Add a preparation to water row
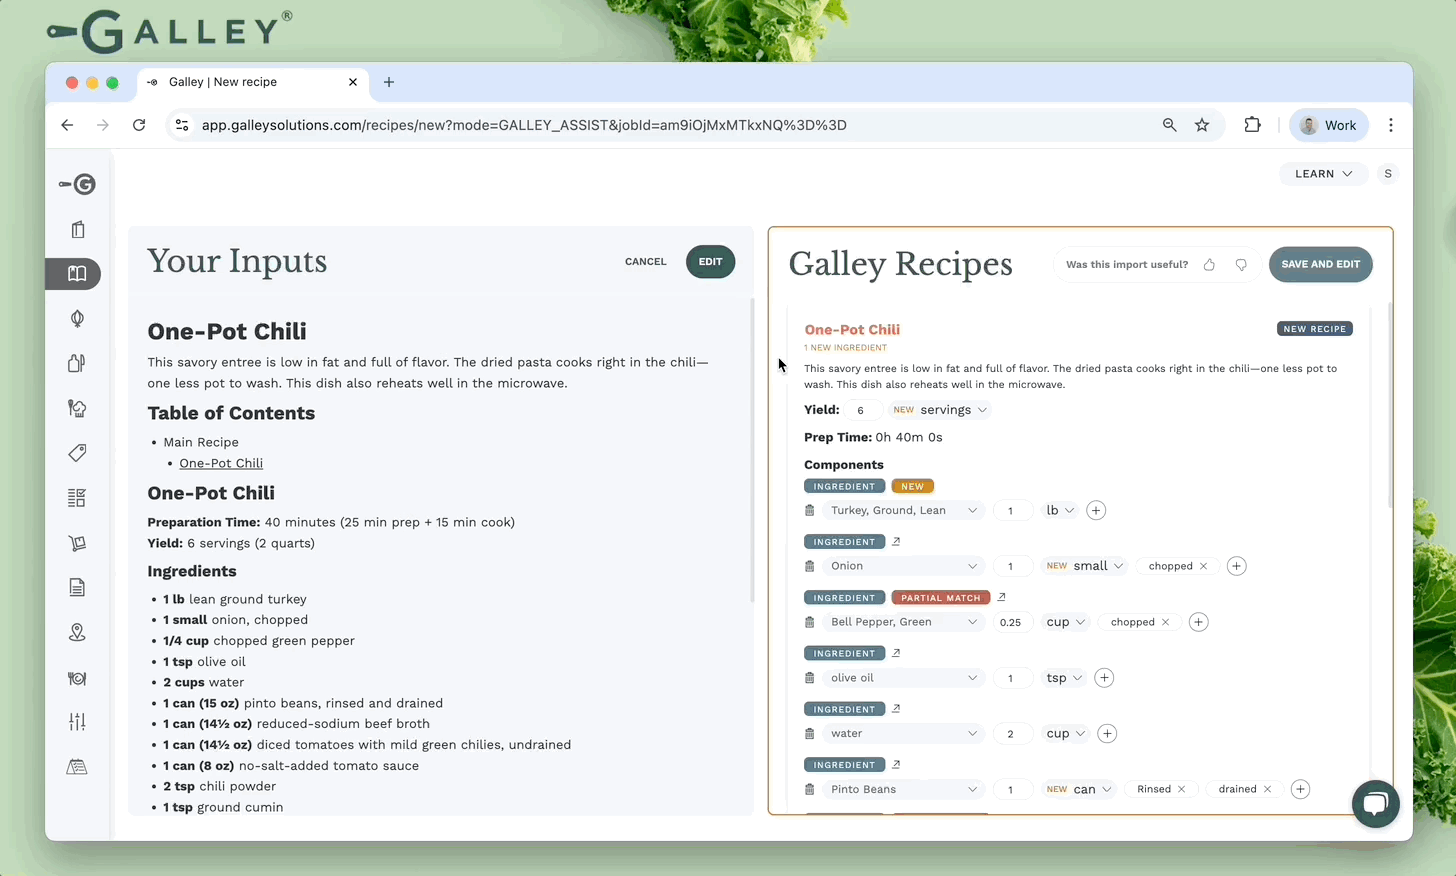The height and width of the screenshot is (876, 1456). (1107, 734)
